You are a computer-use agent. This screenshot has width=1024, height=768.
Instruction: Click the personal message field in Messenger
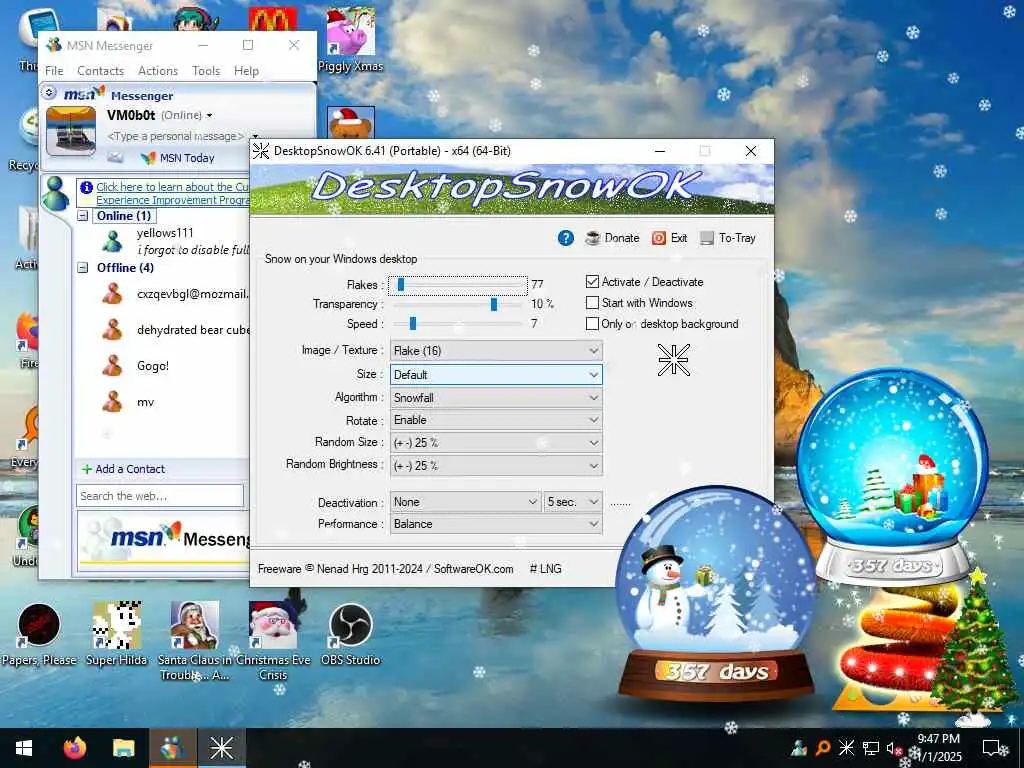click(x=176, y=136)
